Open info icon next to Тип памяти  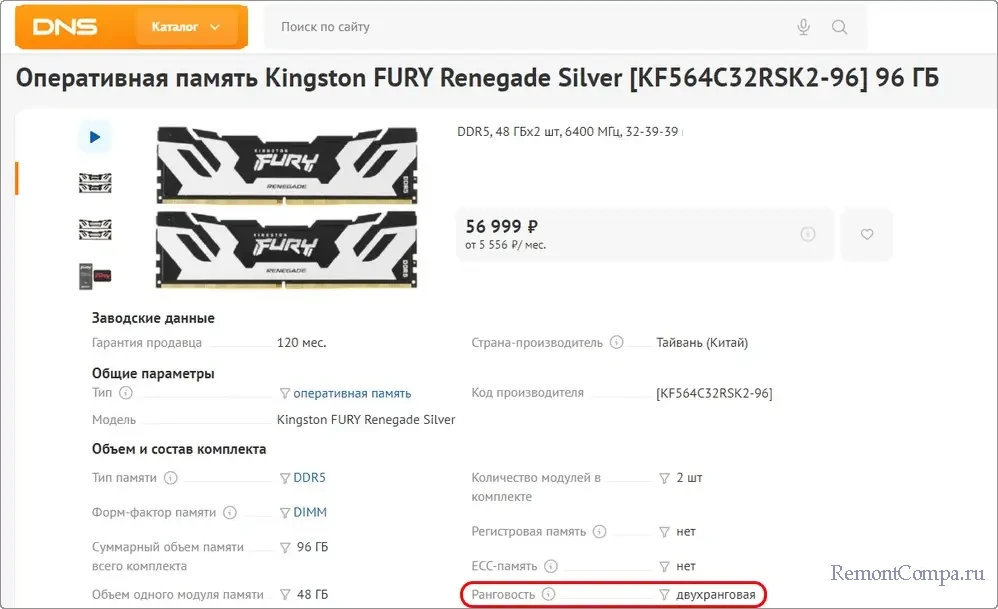pos(171,478)
